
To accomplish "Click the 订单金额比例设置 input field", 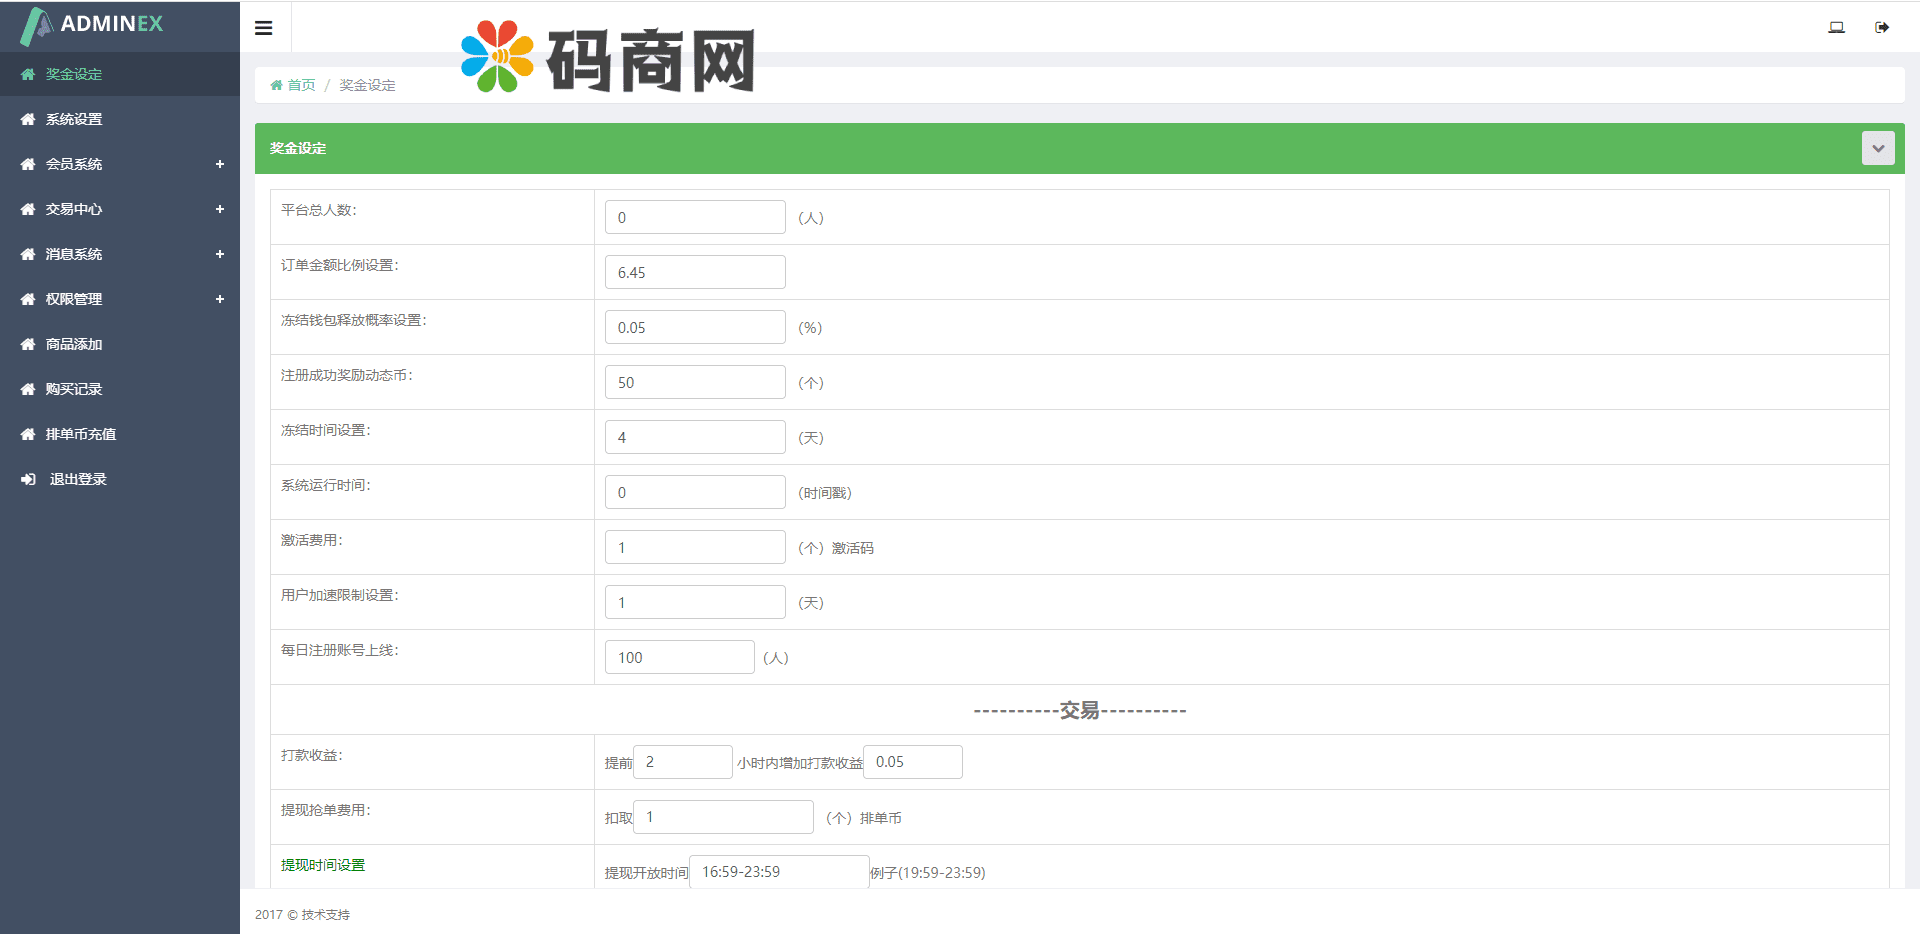I will [x=695, y=272].
